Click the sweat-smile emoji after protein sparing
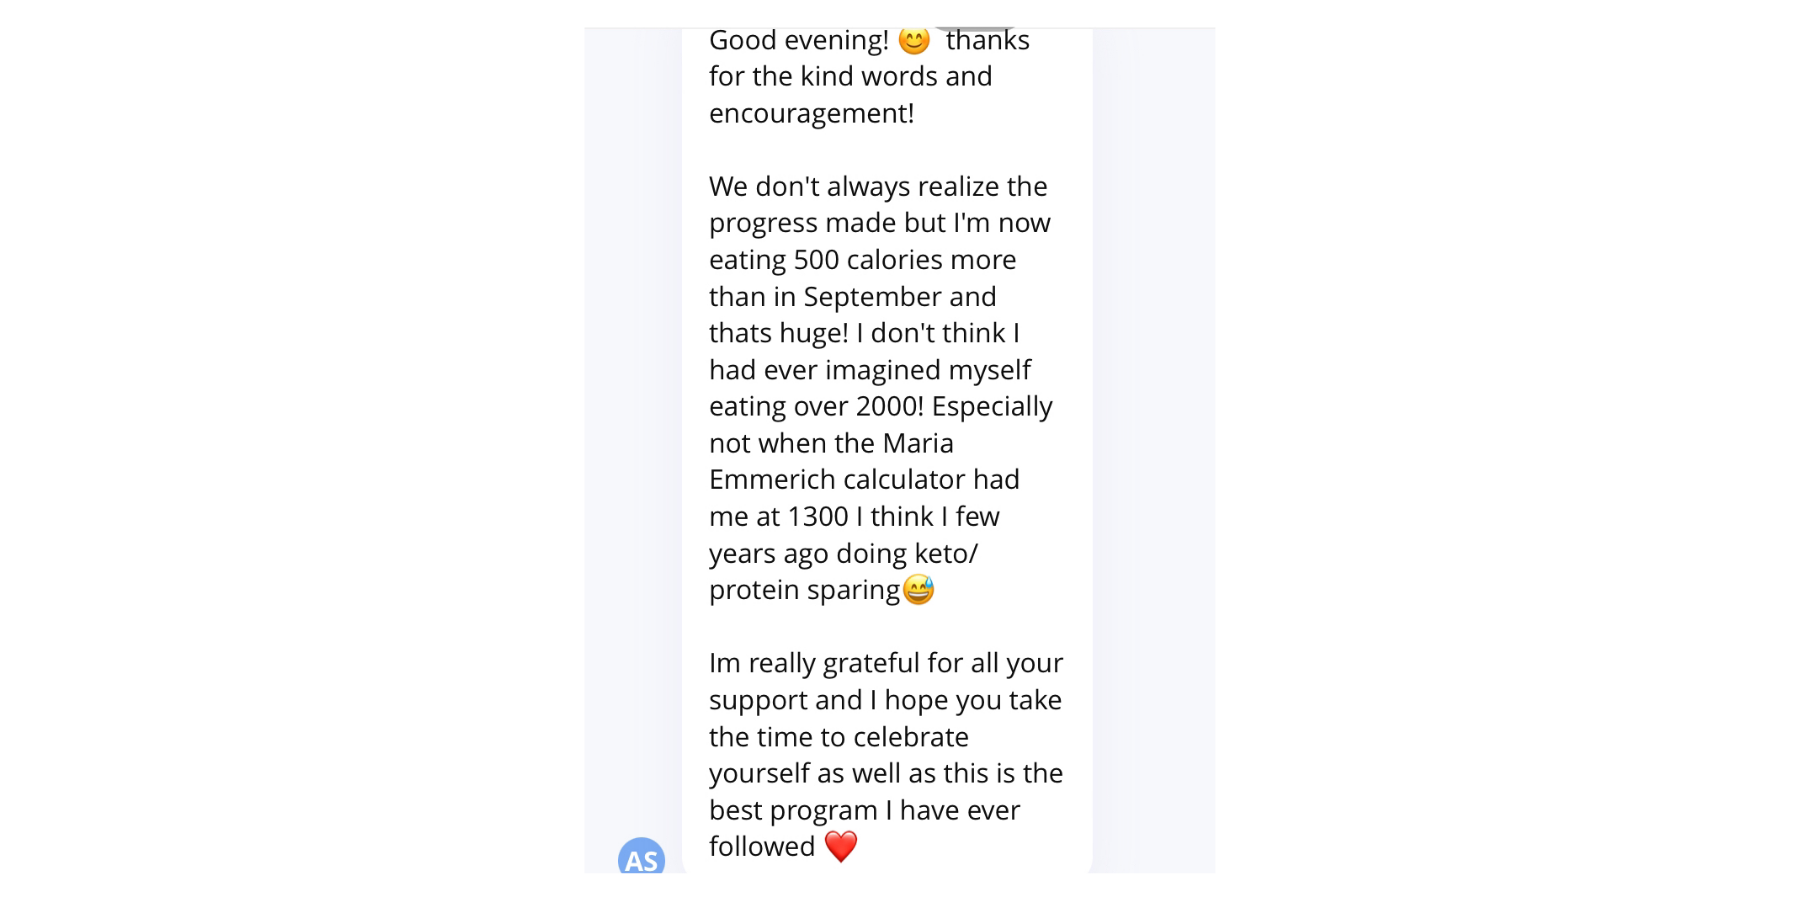 [918, 590]
